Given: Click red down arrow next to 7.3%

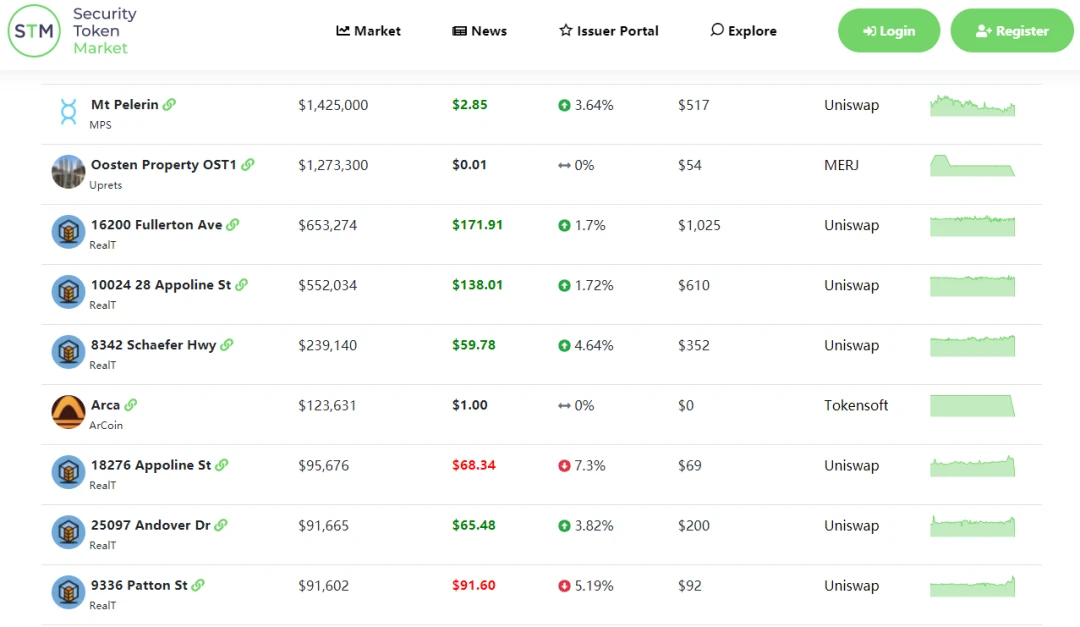Looking at the screenshot, I should [x=564, y=466].
